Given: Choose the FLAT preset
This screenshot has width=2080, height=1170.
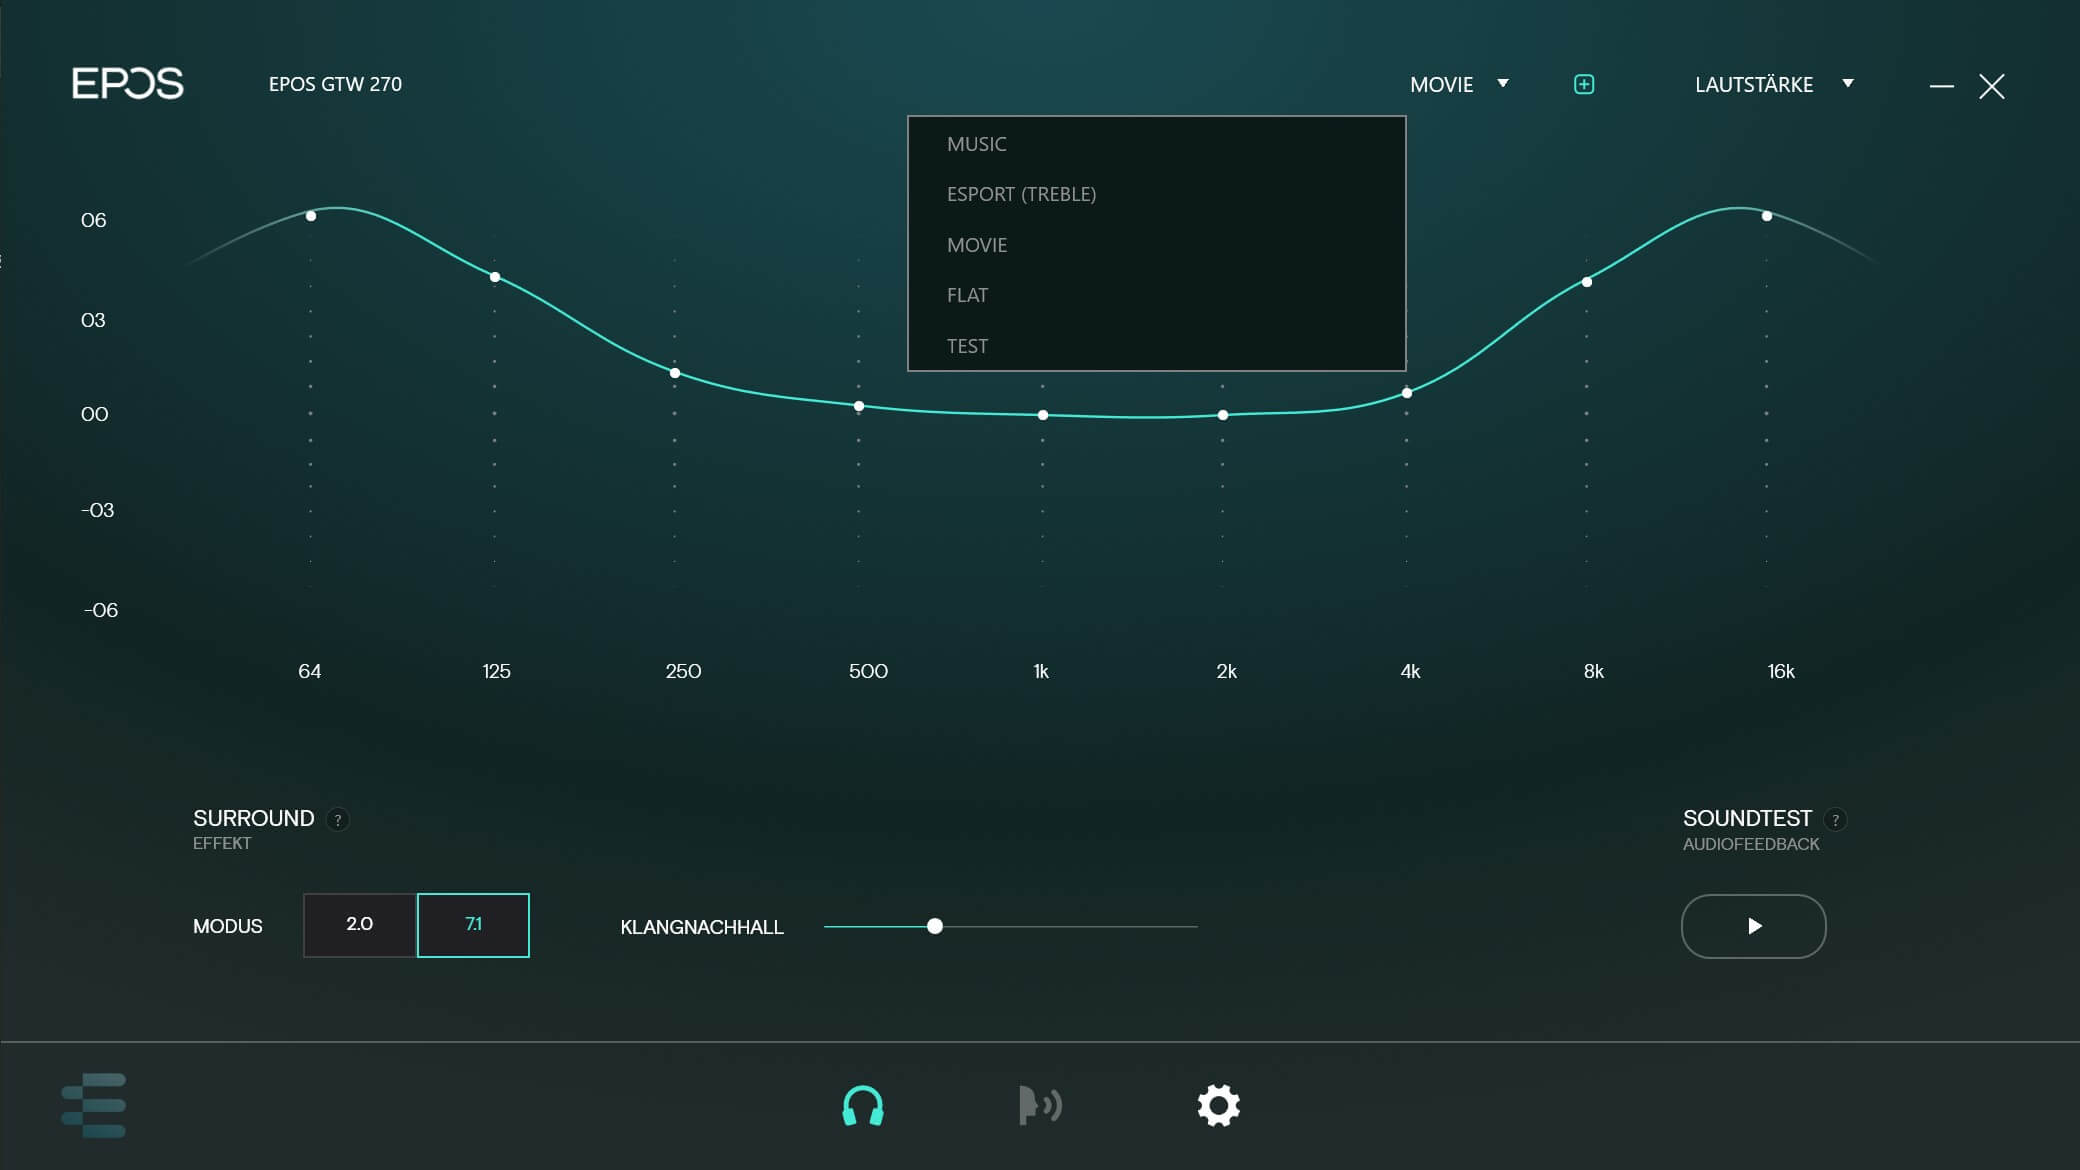Looking at the screenshot, I should pyautogui.click(x=1156, y=295).
